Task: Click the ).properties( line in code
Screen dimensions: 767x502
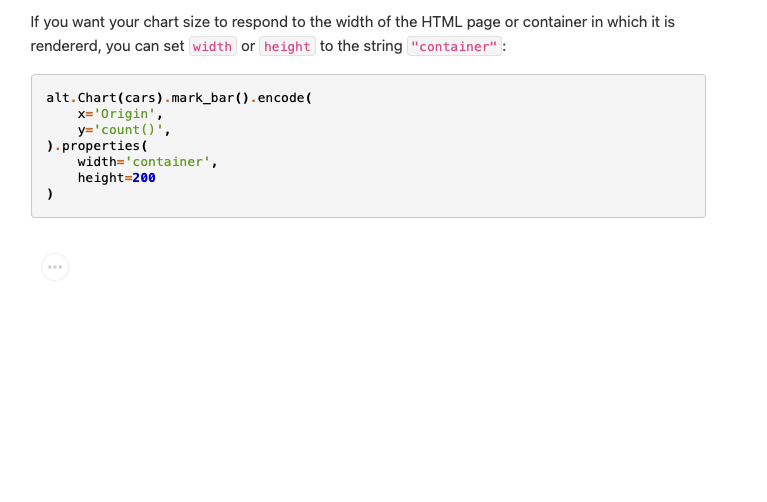Action: 97,146
